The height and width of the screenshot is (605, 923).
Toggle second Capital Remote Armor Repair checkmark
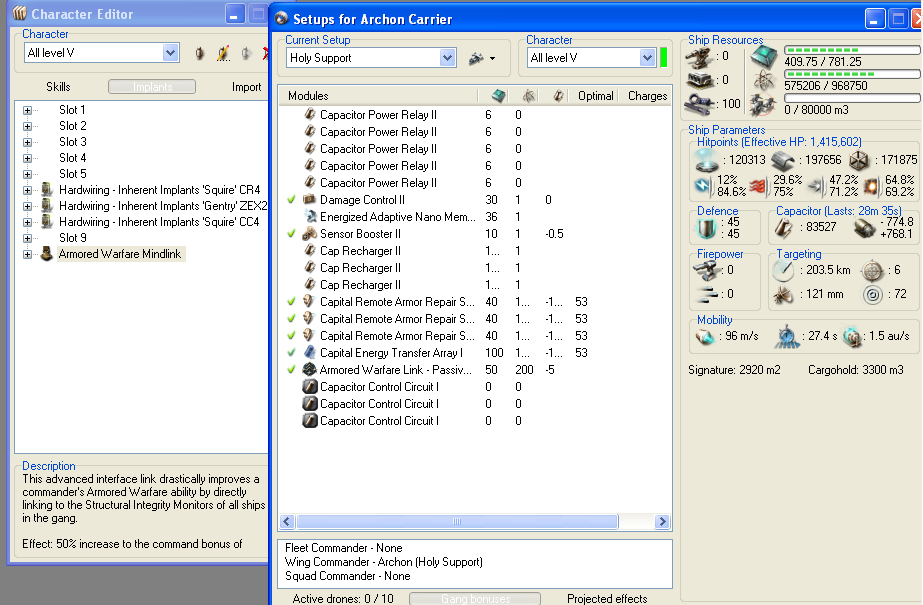[x=291, y=318]
